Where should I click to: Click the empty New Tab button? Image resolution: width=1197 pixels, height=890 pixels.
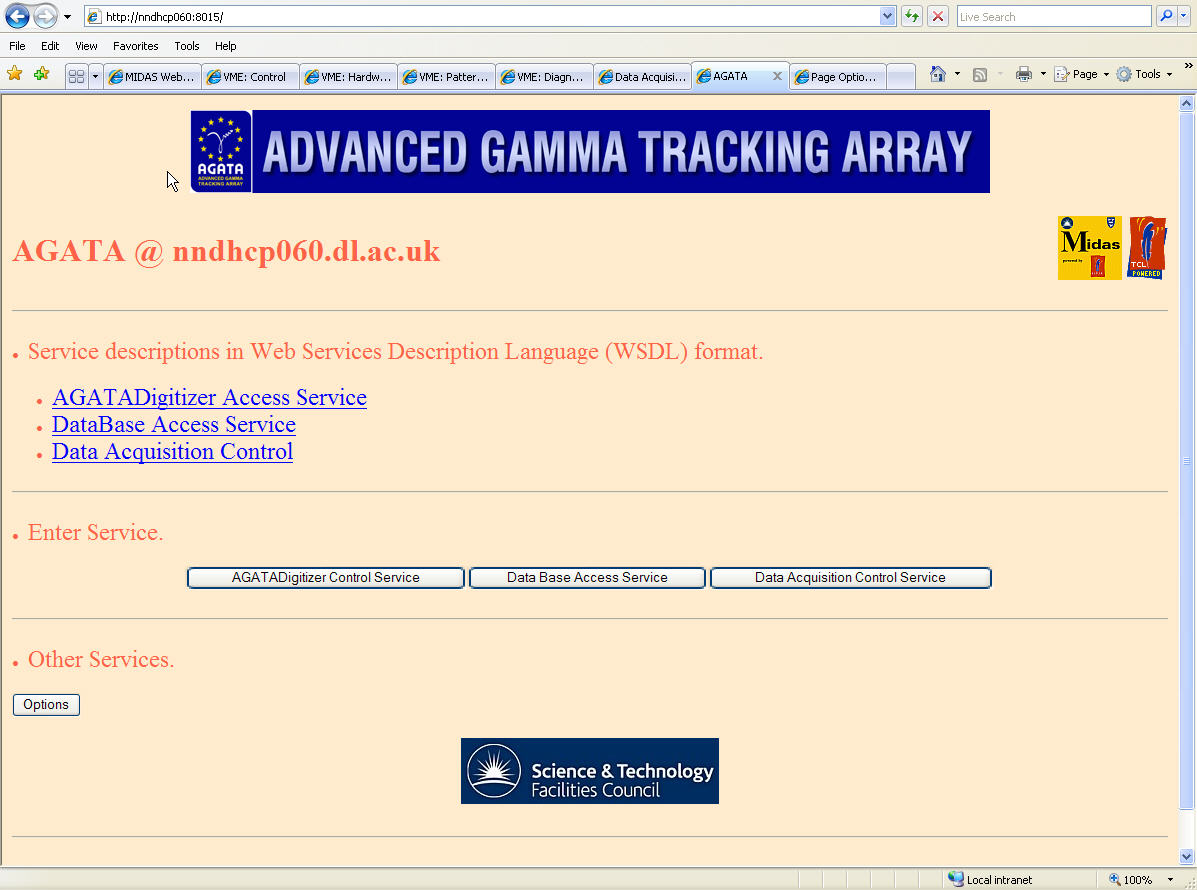pyautogui.click(x=902, y=76)
